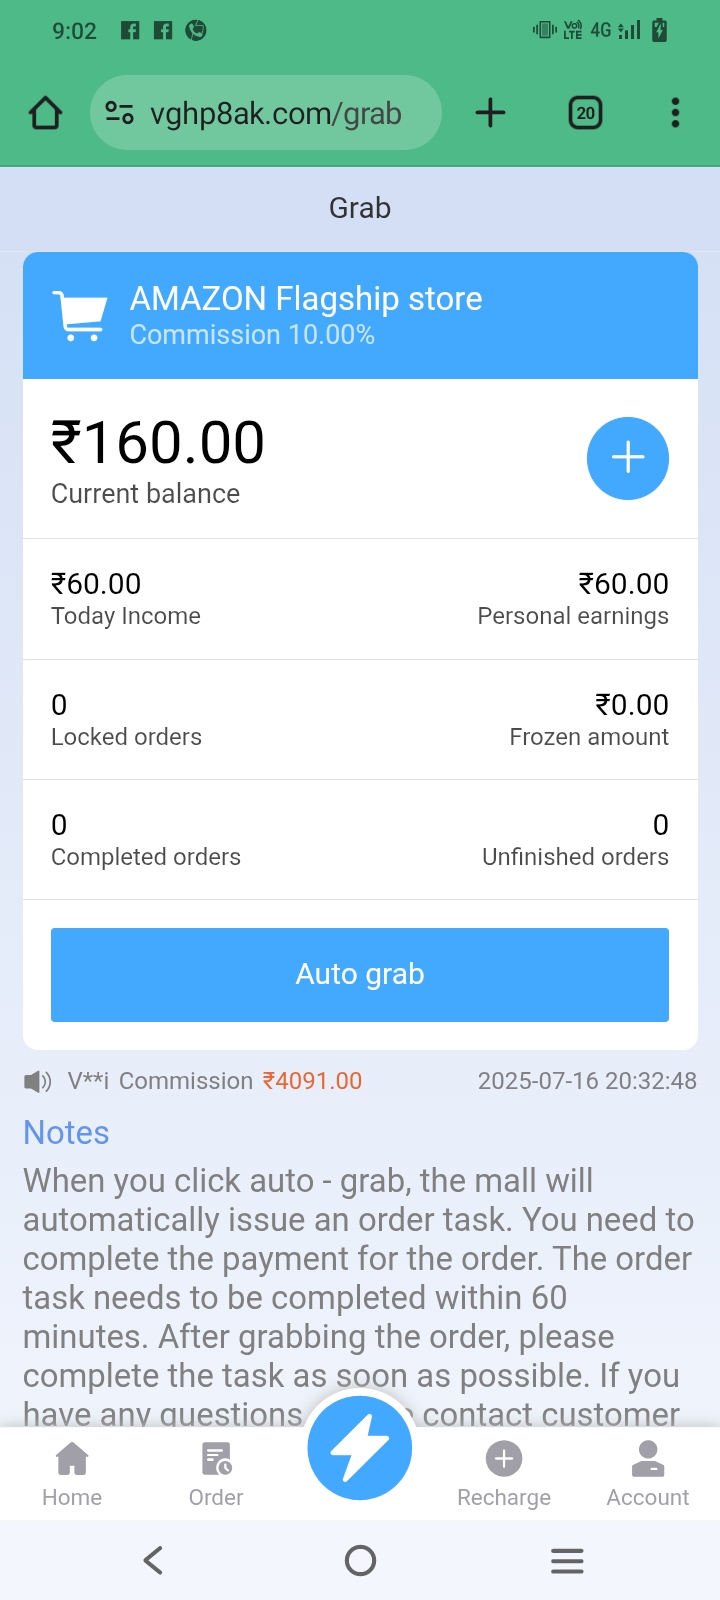Tap the speaker announcement icon
Viewport: 720px width, 1600px height.
[x=38, y=1081]
